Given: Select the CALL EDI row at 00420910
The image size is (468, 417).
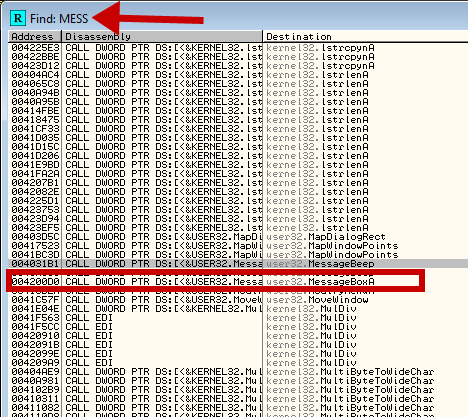Looking at the screenshot, I should [238, 336].
